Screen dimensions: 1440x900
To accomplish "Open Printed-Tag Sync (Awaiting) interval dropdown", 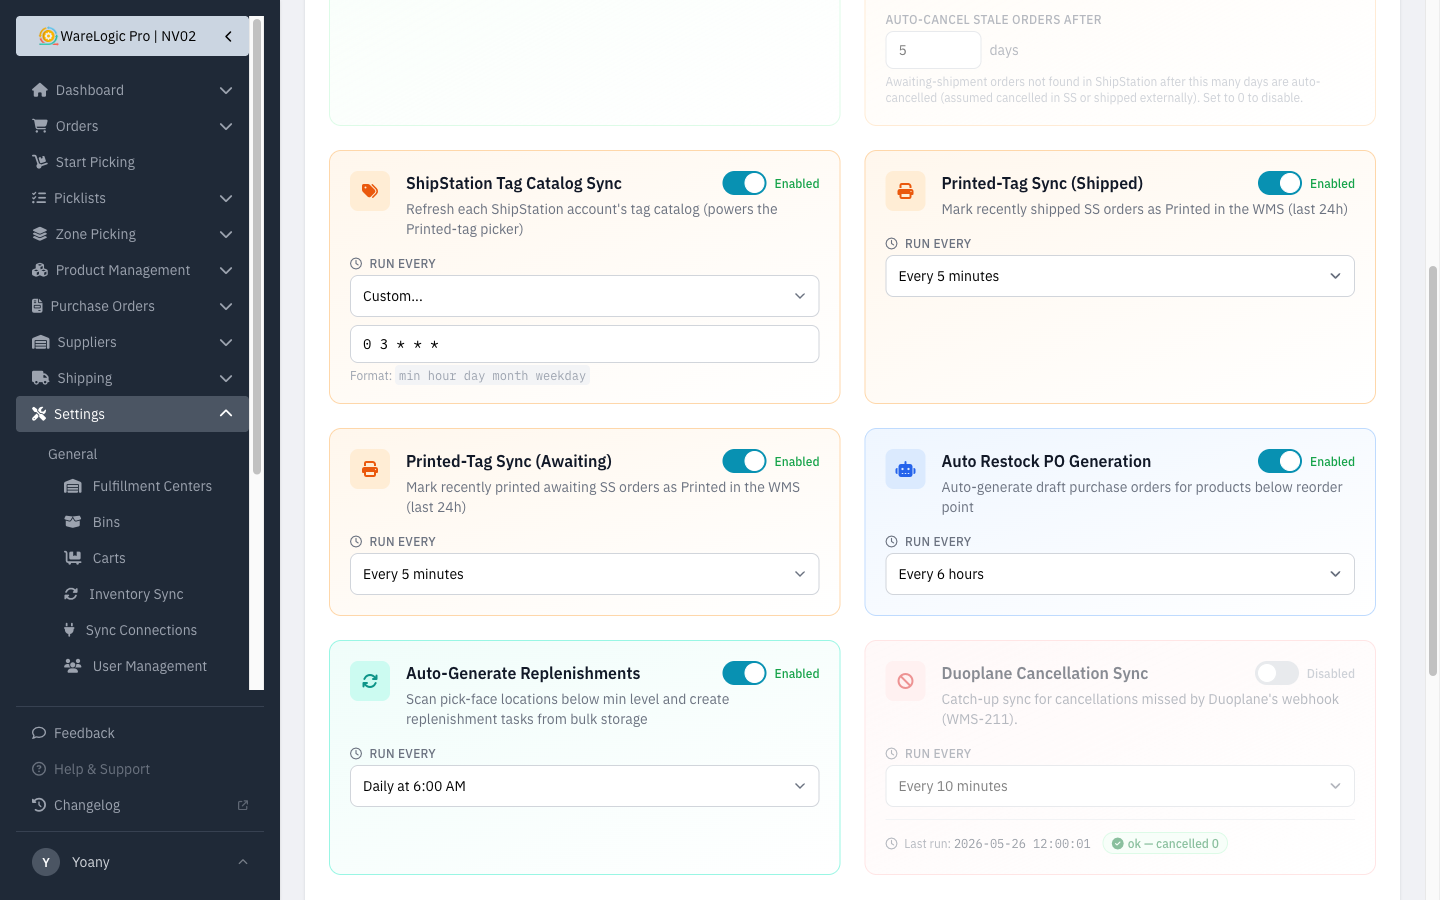I will [x=584, y=574].
